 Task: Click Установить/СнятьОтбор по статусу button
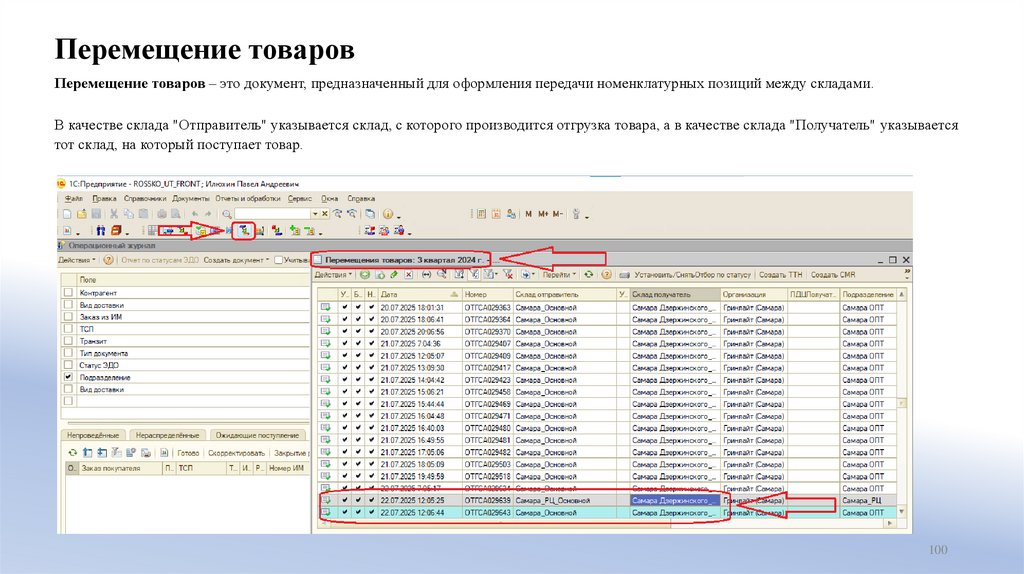pyautogui.click(x=692, y=275)
